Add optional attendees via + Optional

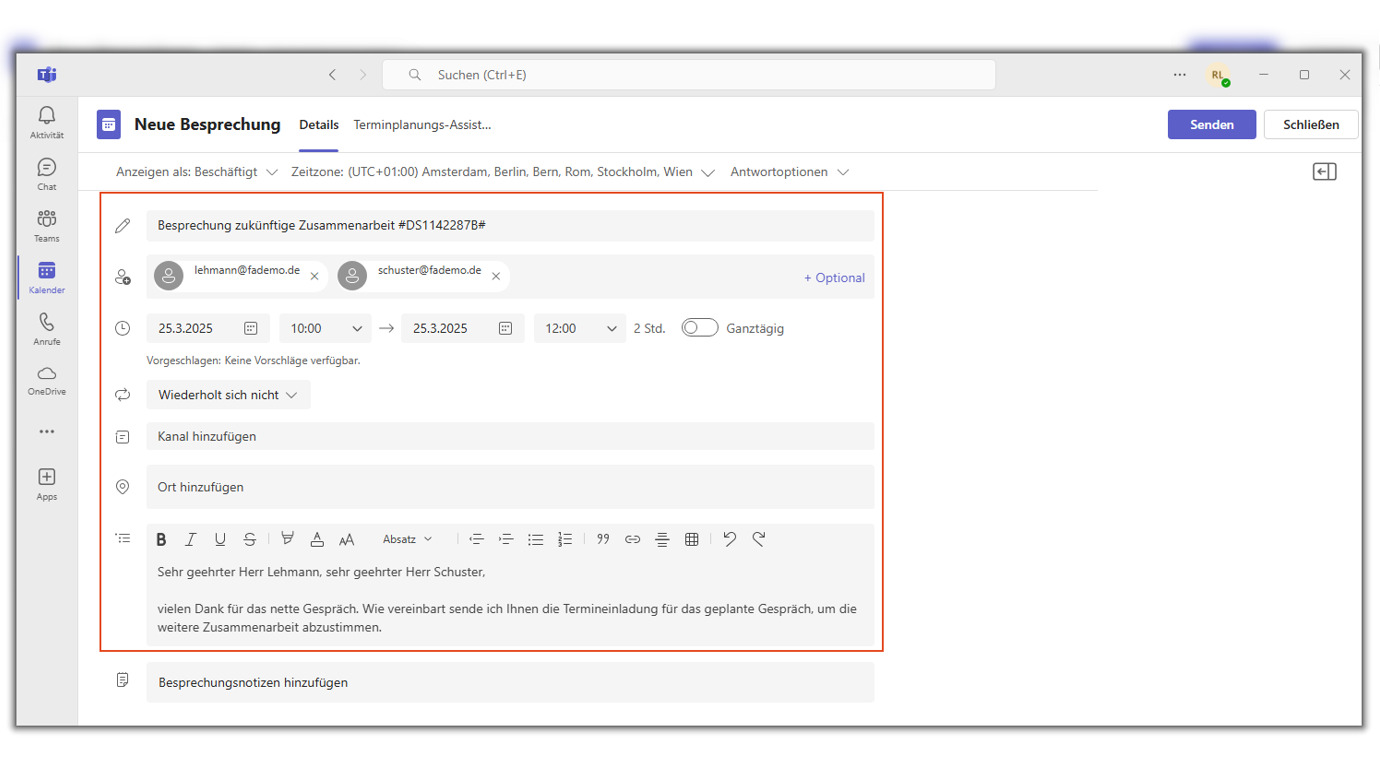coord(834,278)
